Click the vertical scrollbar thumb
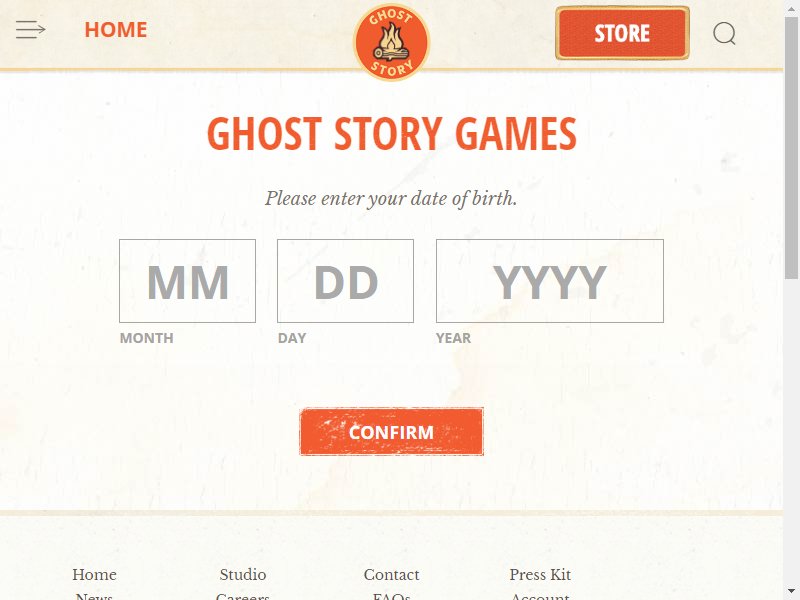The width and height of the screenshot is (800, 600). (791, 147)
